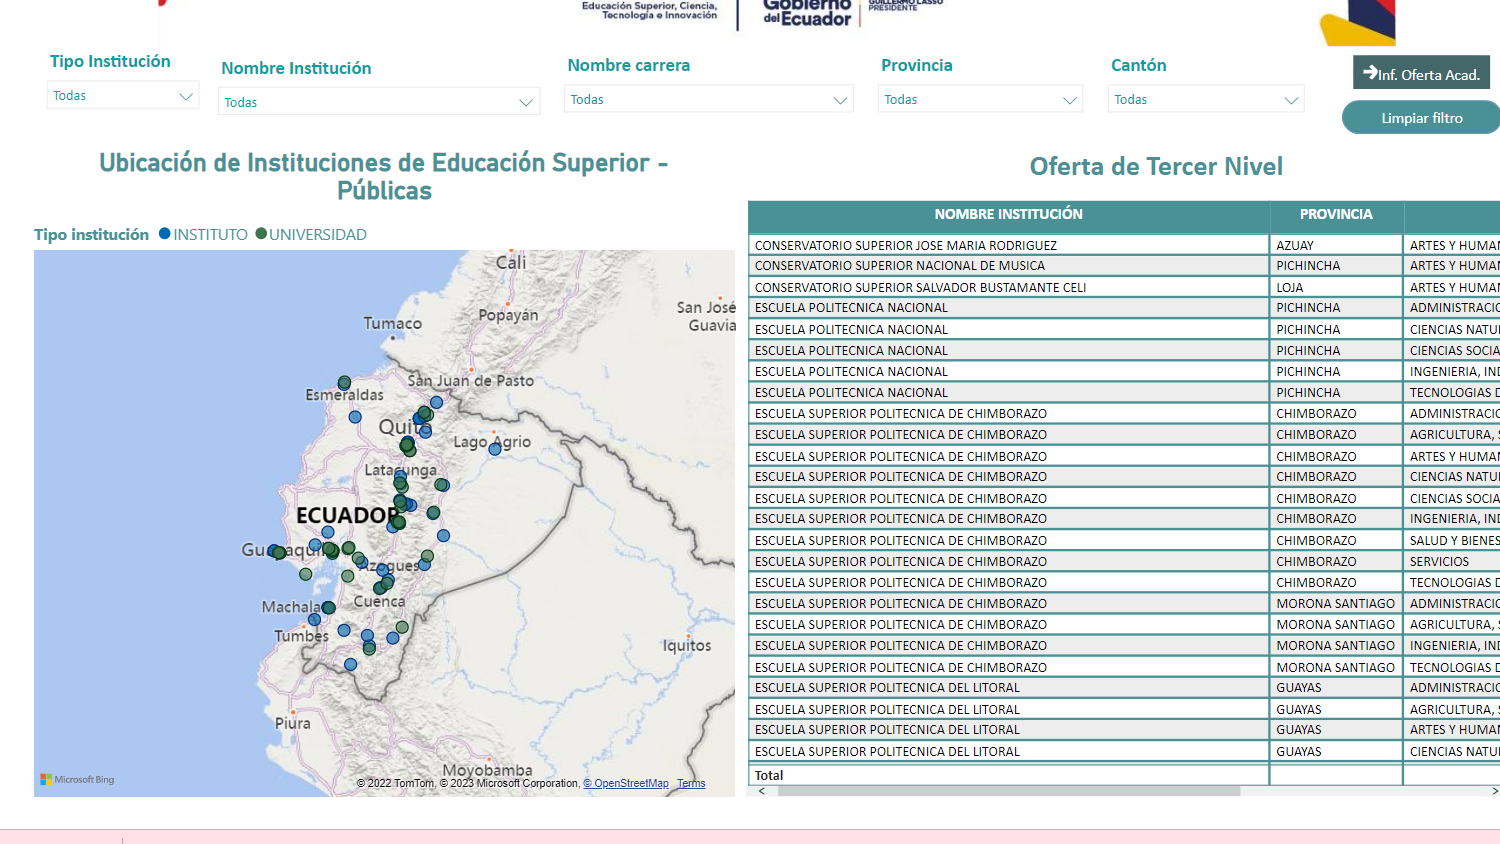1500x844 pixels.
Task: Expand the Nombre carrera dropdown
Action: (710, 99)
